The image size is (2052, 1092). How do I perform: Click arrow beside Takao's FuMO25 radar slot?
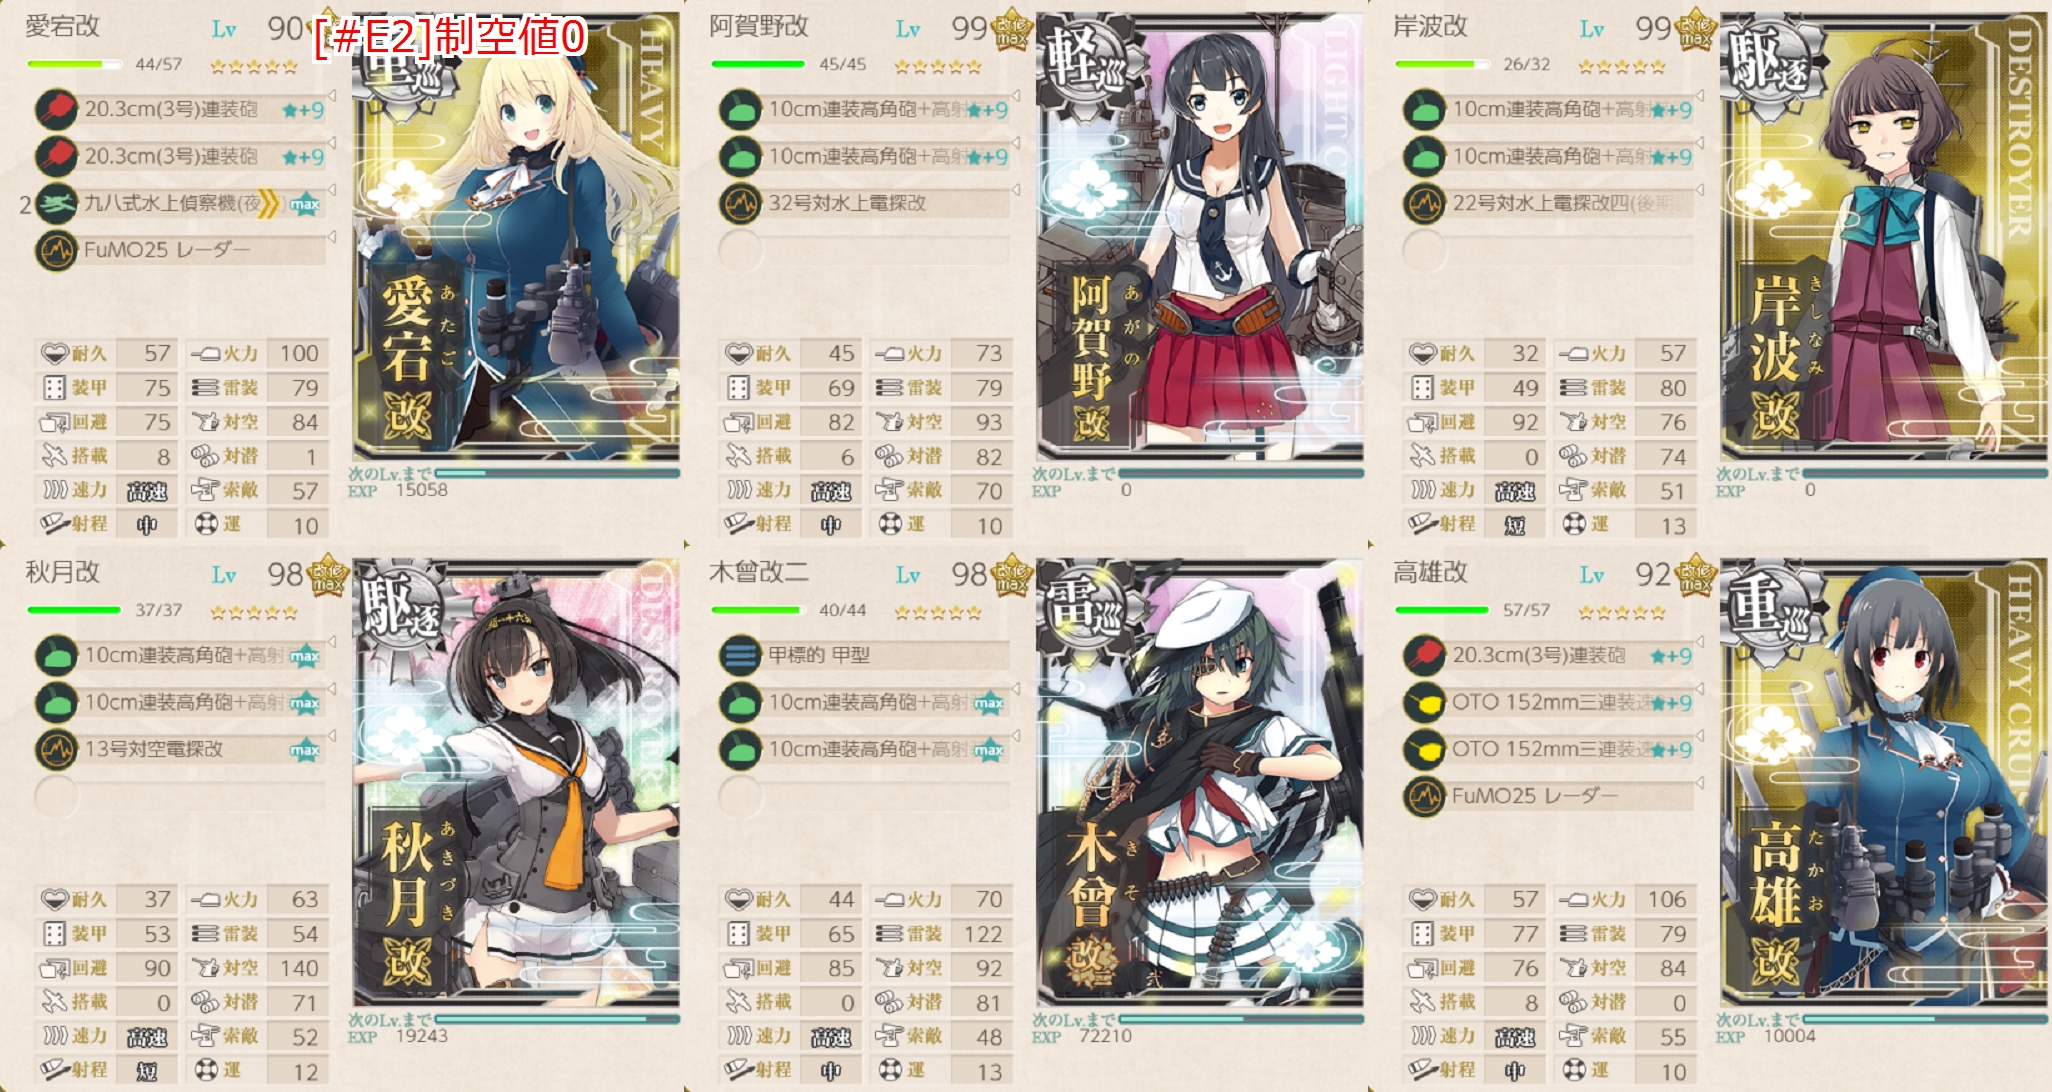pyautogui.click(x=1700, y=783)
